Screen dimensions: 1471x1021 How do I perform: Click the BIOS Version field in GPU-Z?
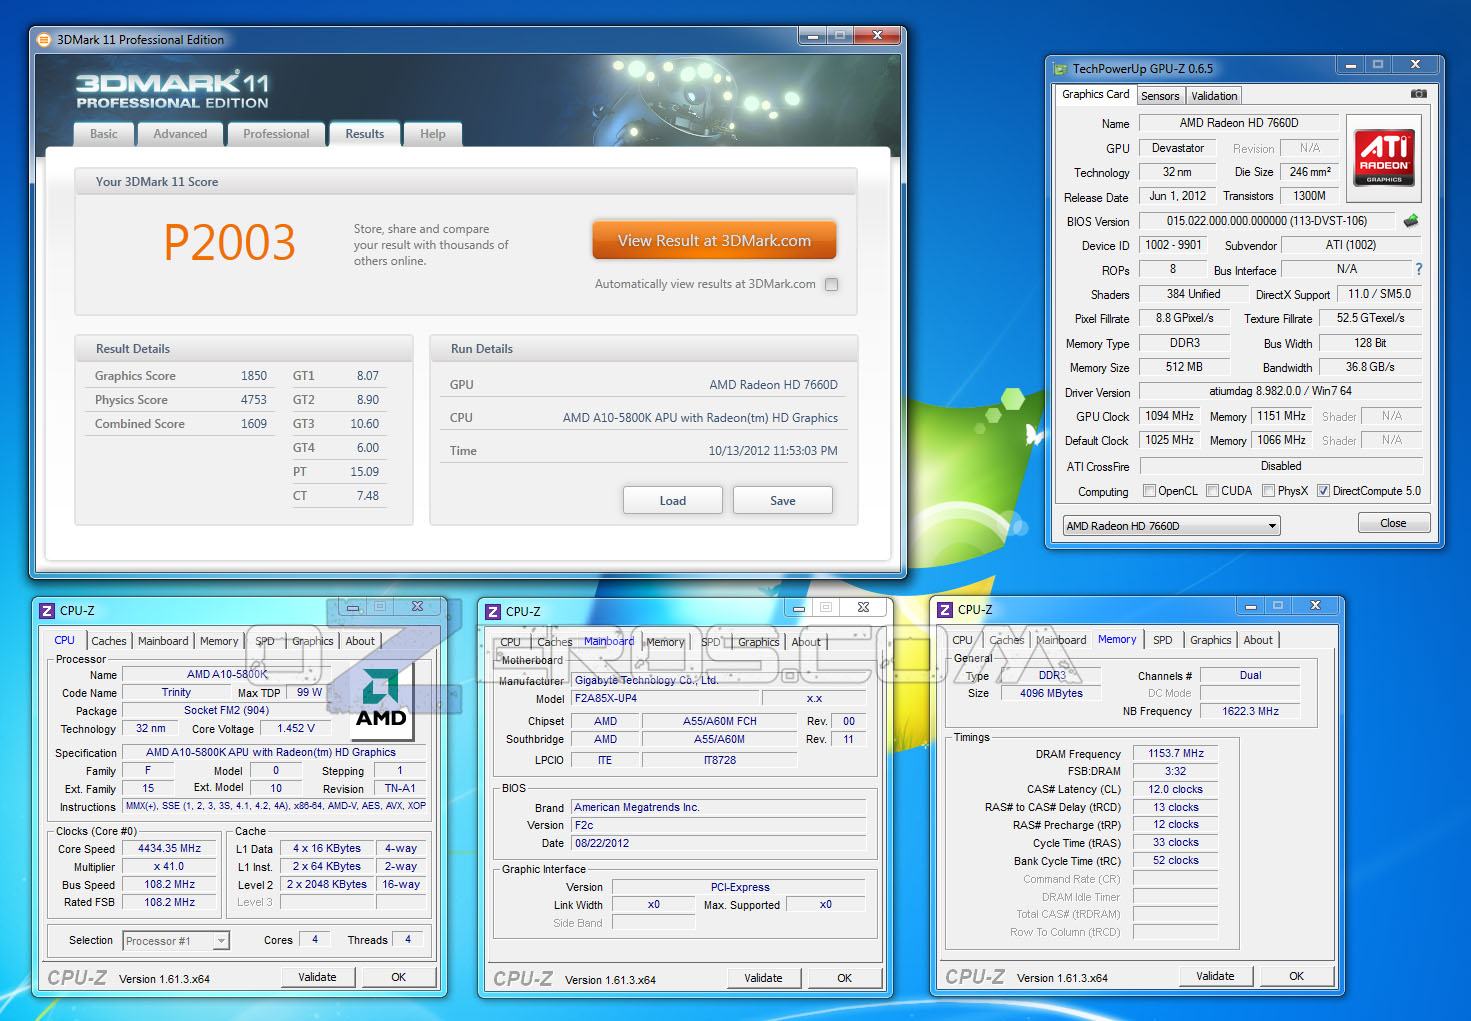click(x=1266, y=221)
